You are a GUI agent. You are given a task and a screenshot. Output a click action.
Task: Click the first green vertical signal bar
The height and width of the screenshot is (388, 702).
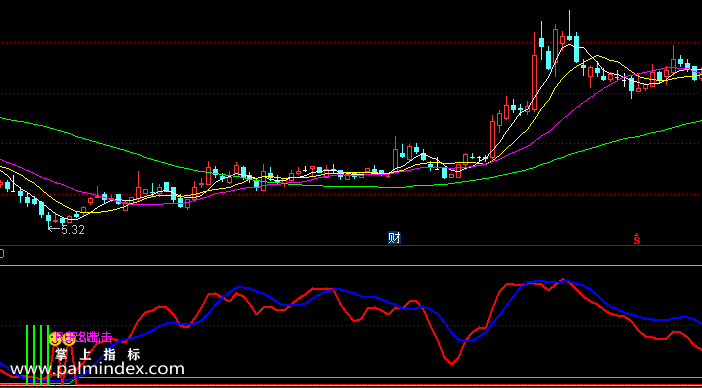[x=27, y=355]
